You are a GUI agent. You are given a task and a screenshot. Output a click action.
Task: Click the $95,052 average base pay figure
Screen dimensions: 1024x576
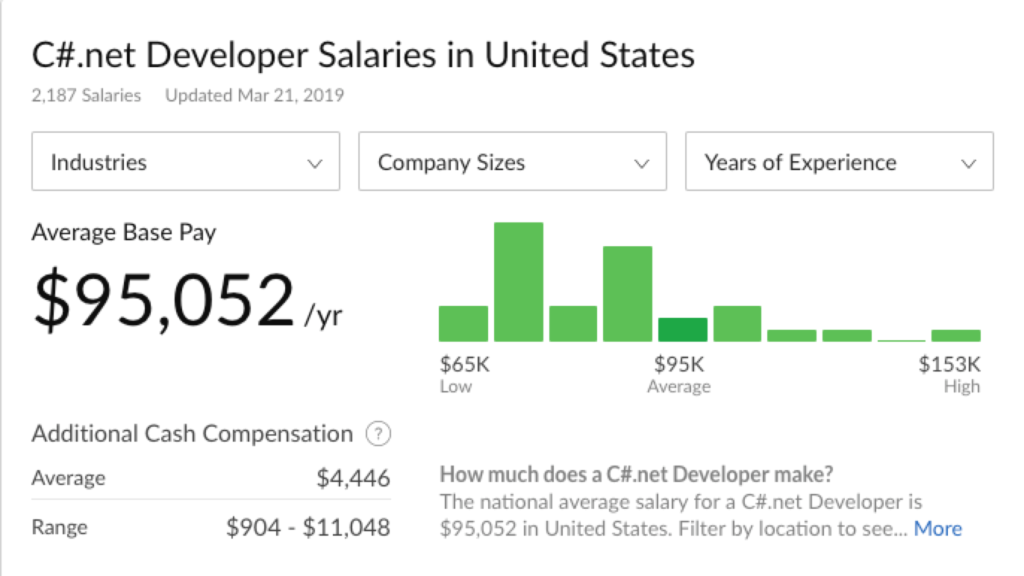point(164,300)
